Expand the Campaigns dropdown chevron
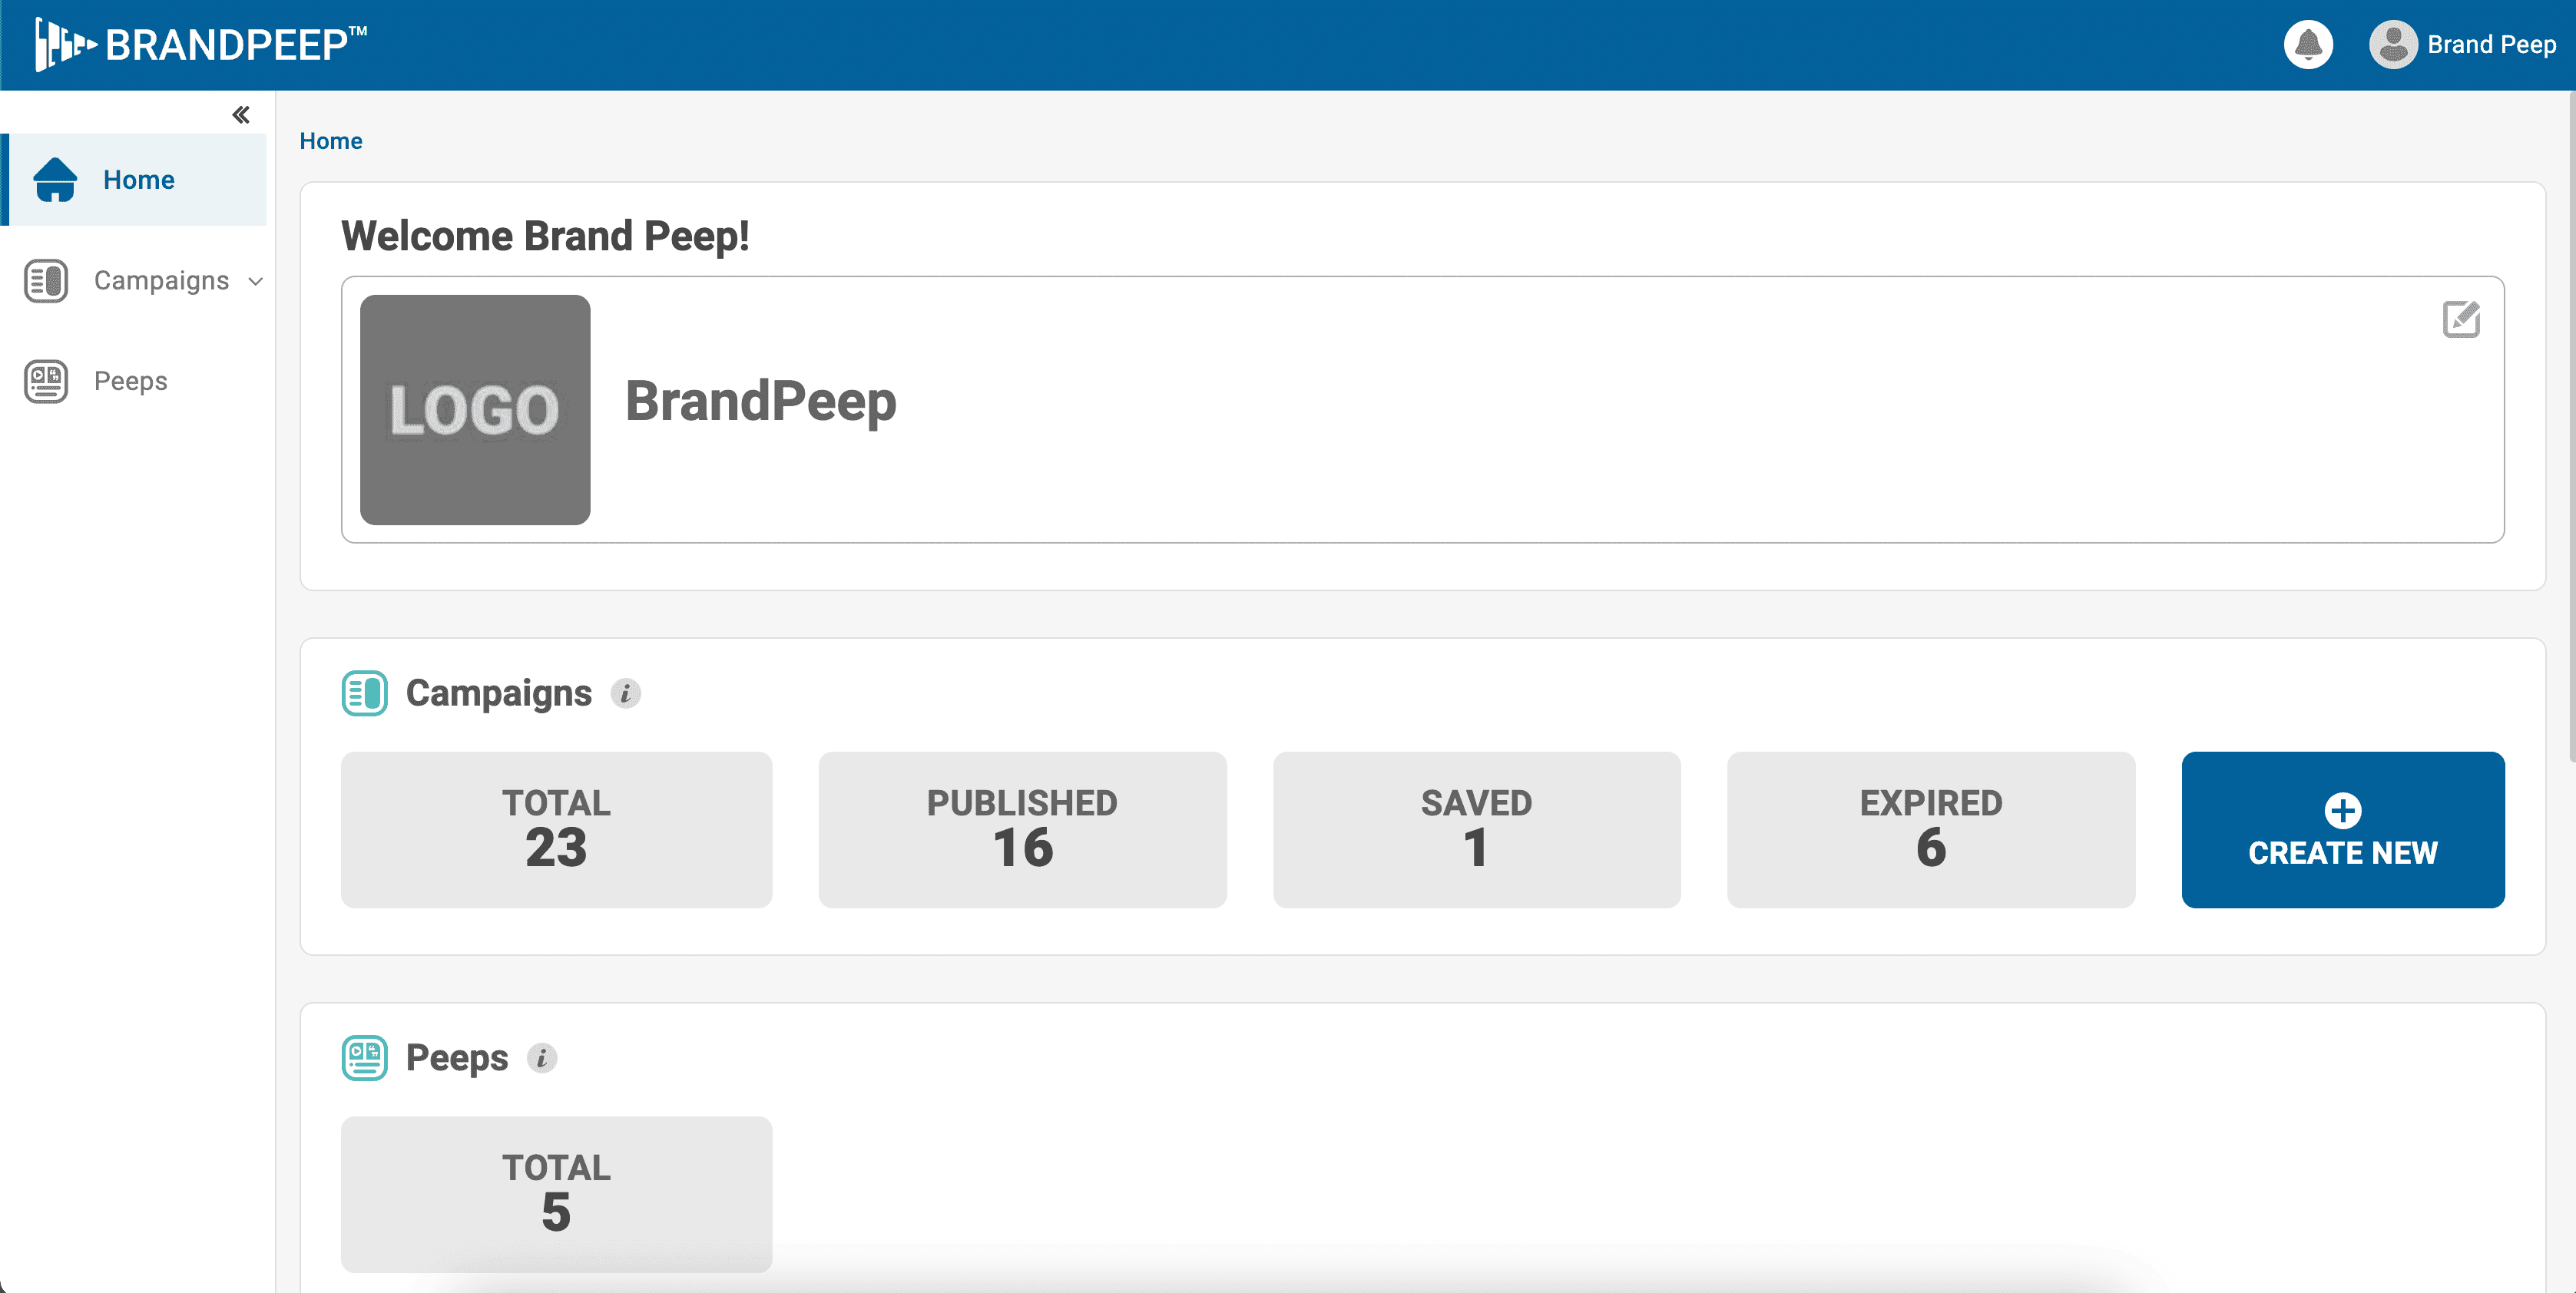Image resolution: width=2576 pixels, height=1293 pixels. click(x=256, y=281)
